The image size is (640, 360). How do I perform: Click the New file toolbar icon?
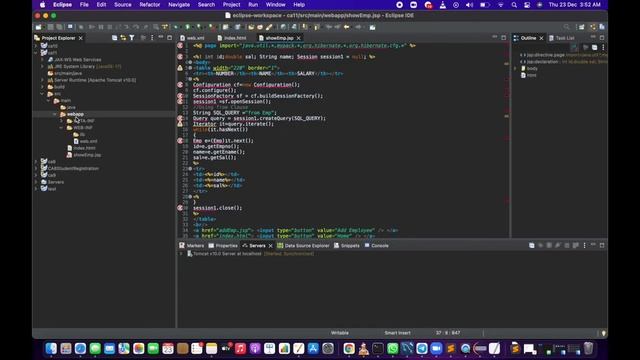38,27
